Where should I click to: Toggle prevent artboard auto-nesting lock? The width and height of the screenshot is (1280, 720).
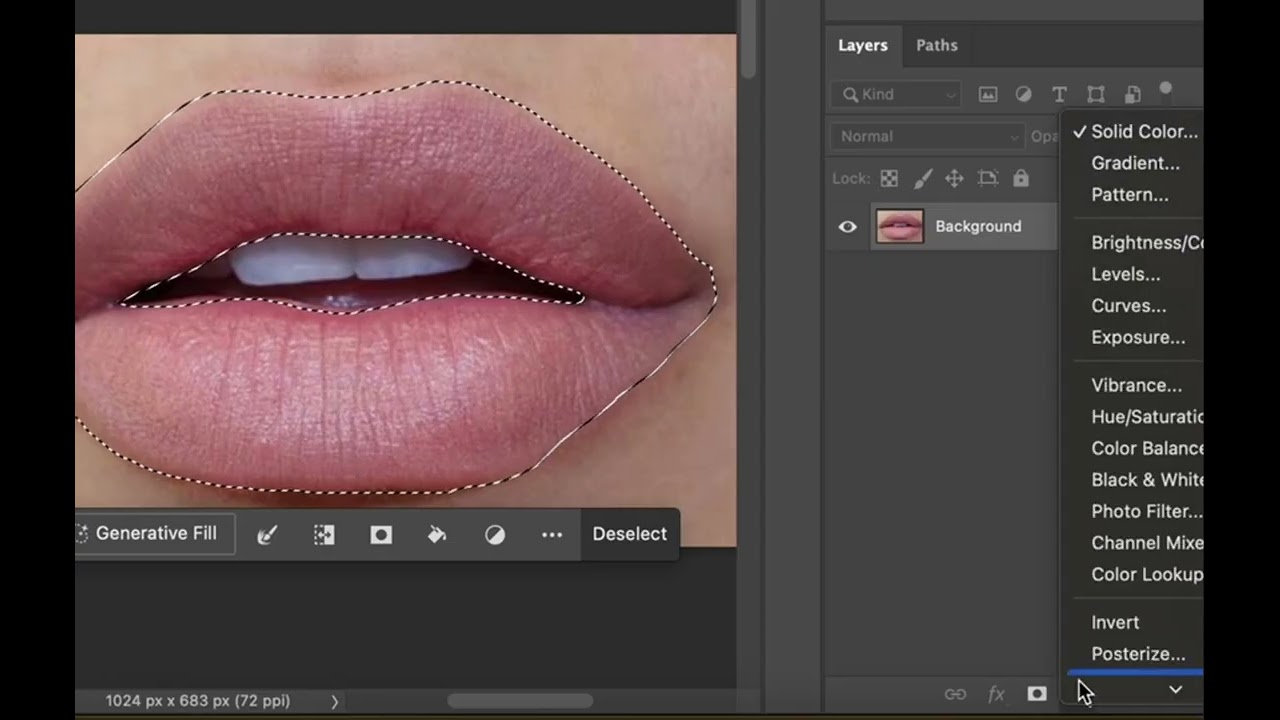click(x=988, y=179)
